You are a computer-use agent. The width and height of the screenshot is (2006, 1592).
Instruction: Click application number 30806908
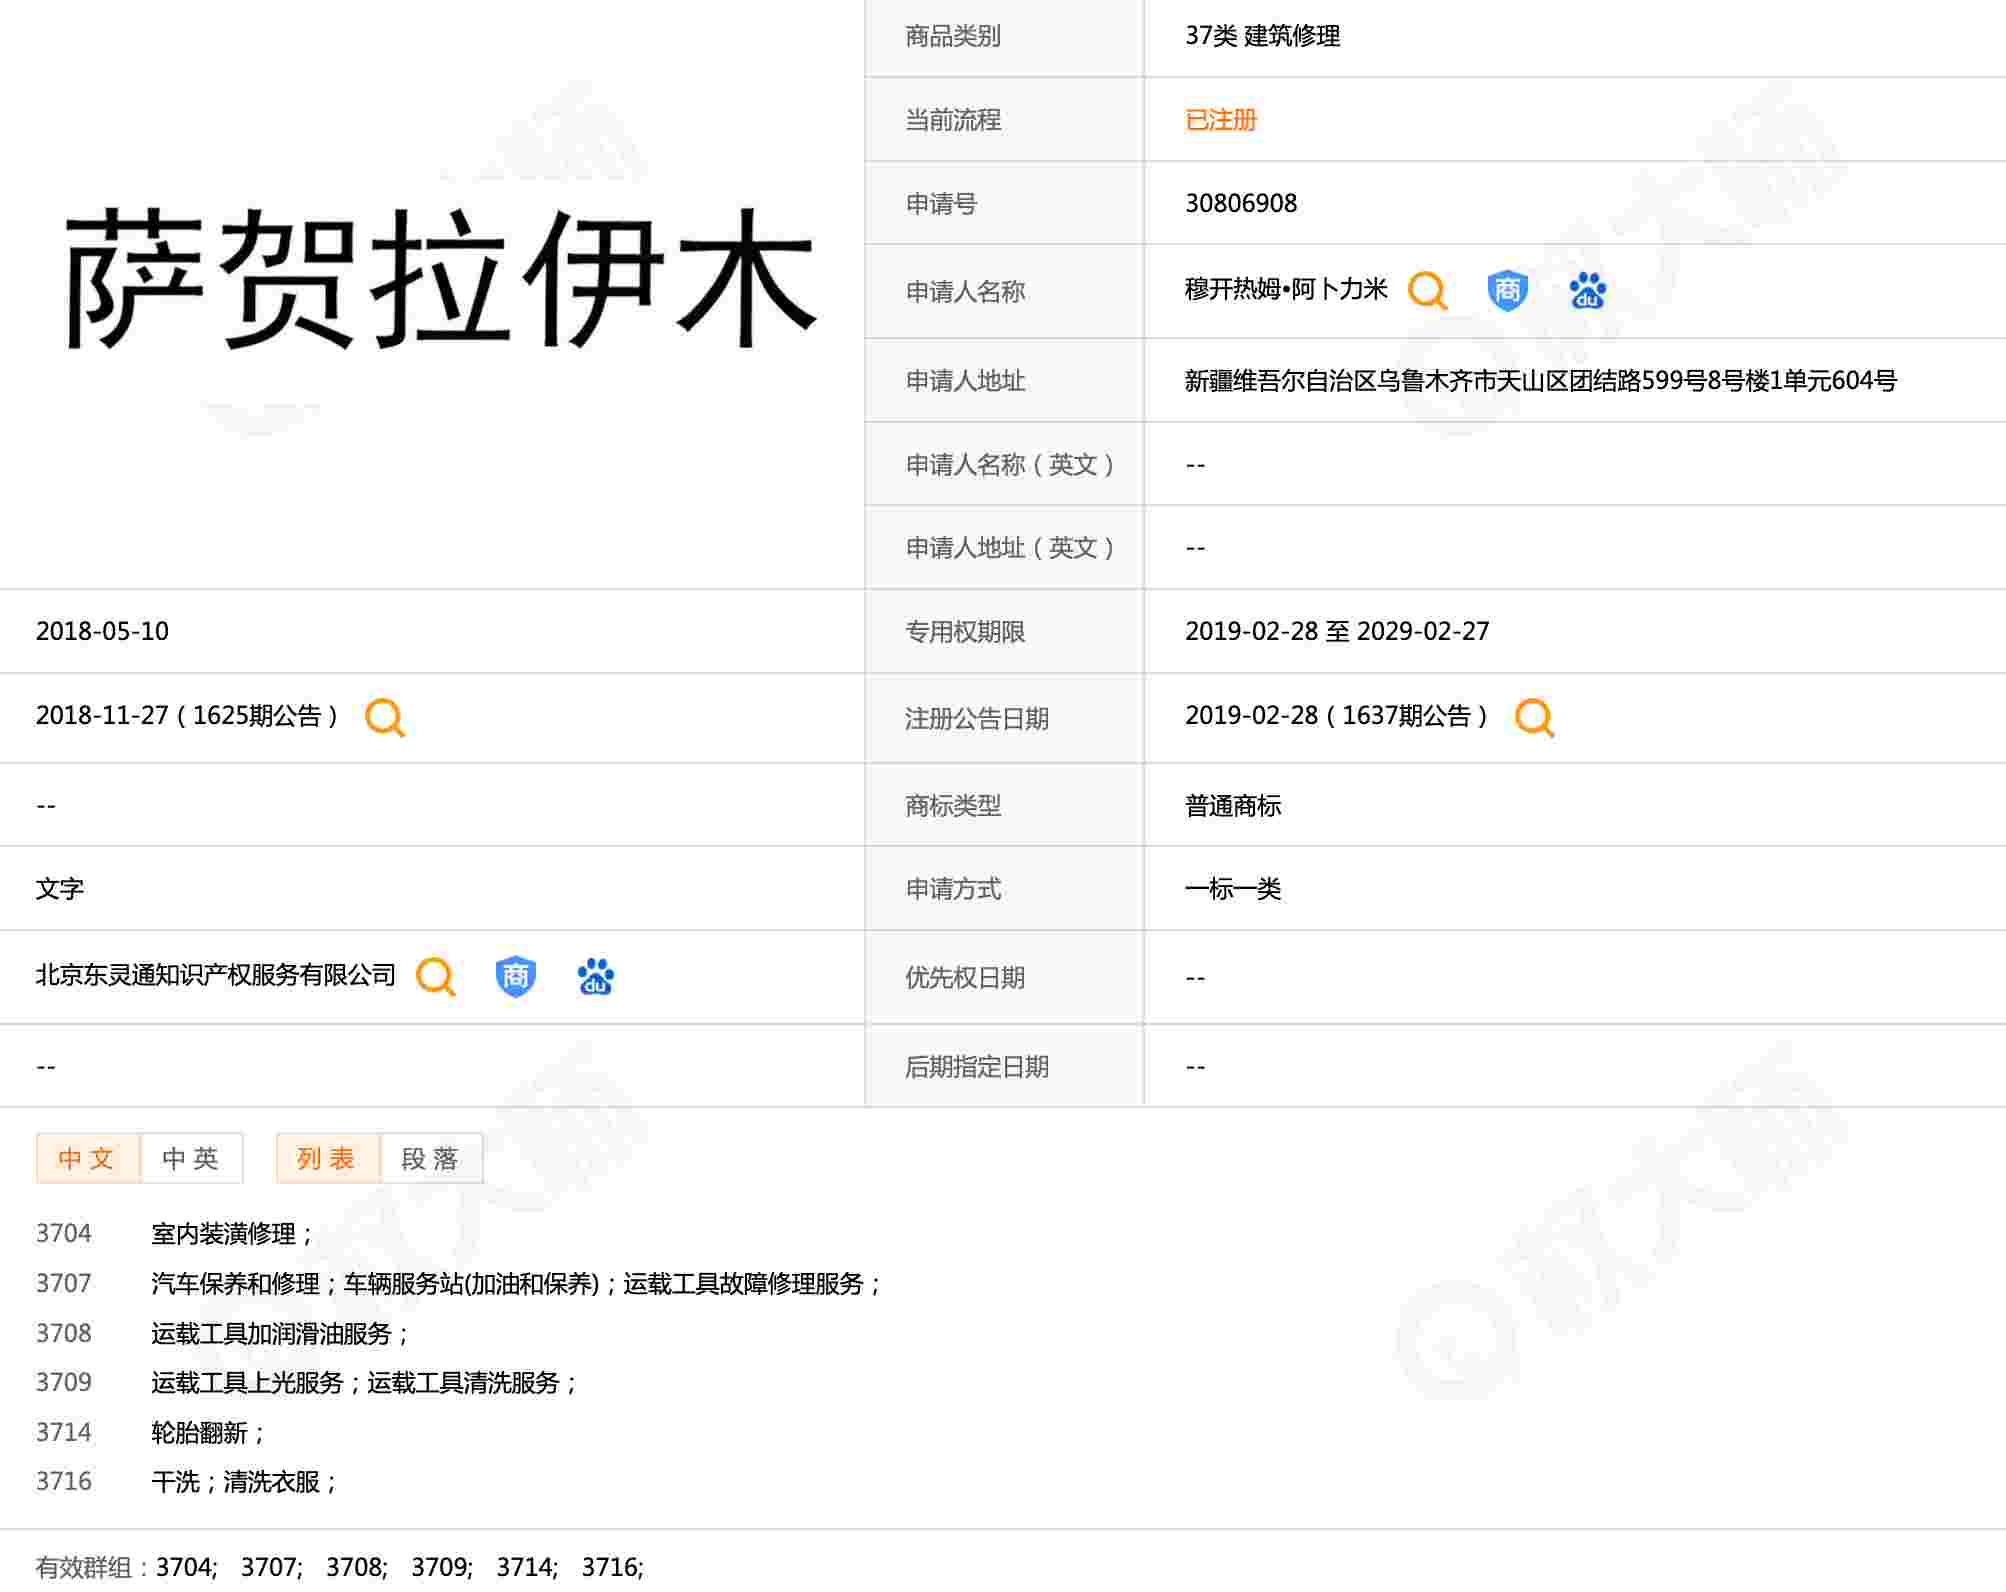click(x=1241, y=204)
